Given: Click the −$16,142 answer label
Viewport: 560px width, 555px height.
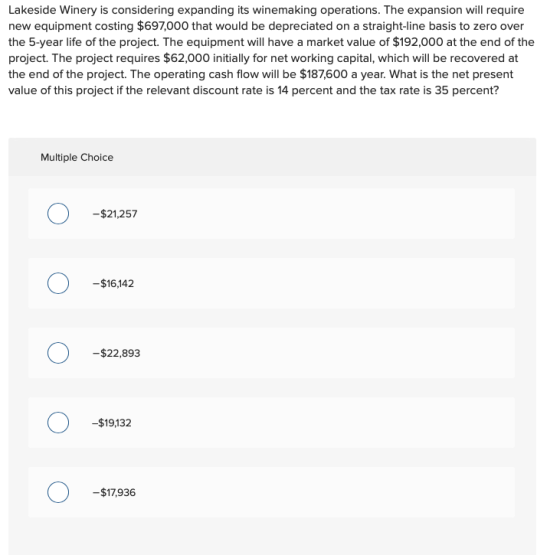Looking at the screenshot, I should point(113,284).
